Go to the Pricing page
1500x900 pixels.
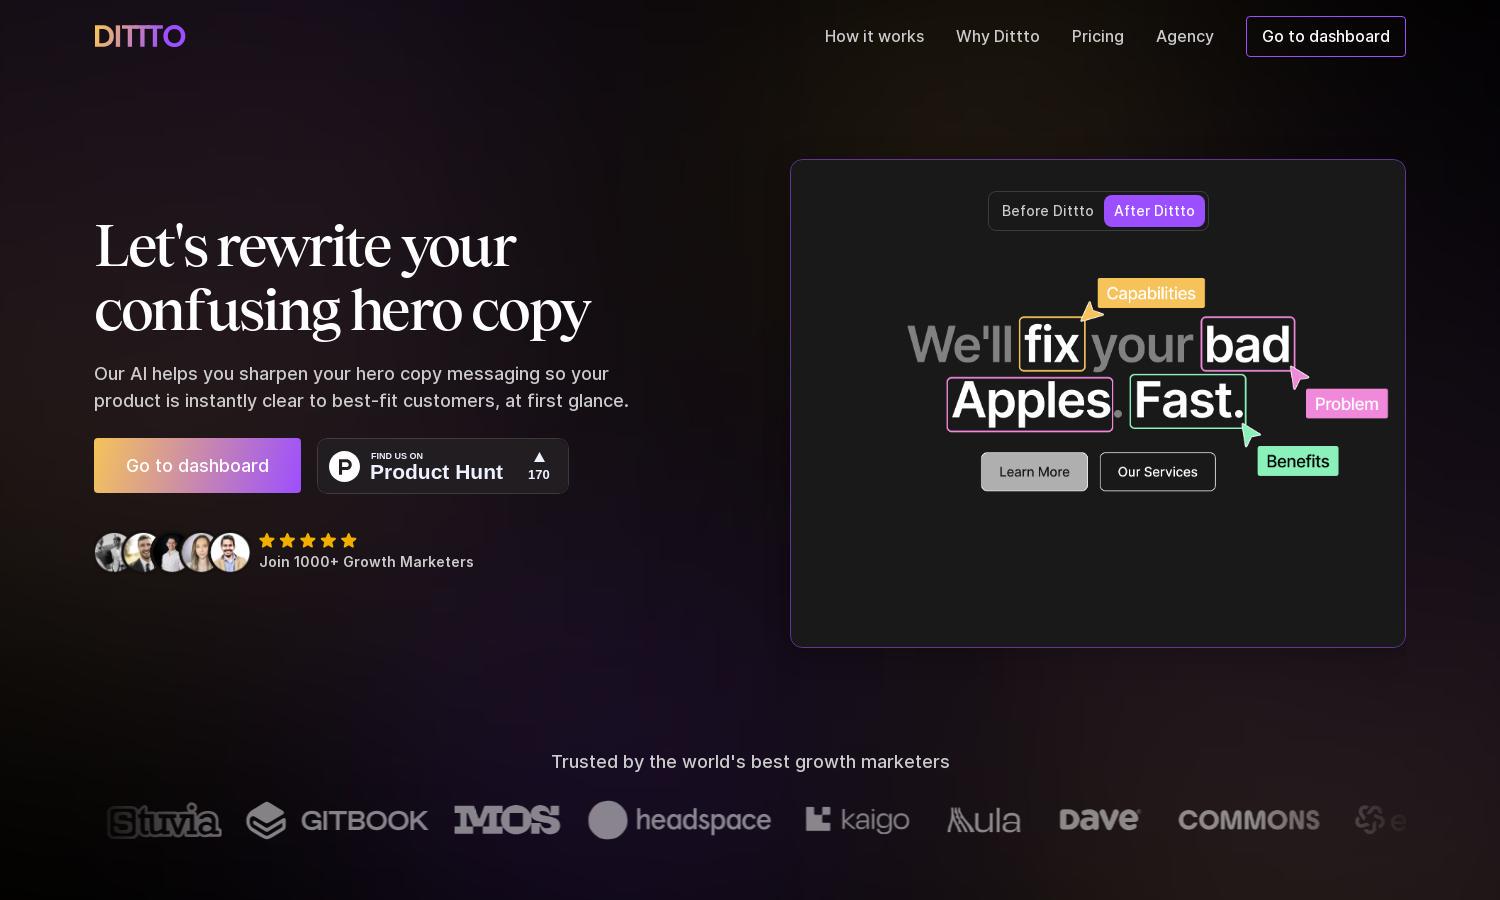pos(1098,36)
